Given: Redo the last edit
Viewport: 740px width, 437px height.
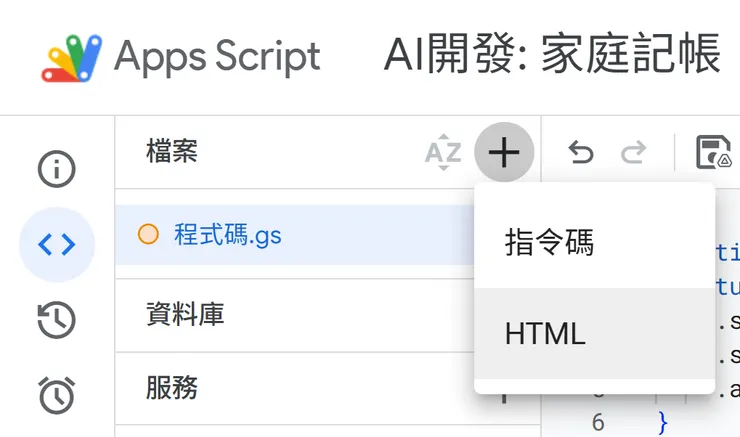Looking at the screenshot, I should click(633, 152).
